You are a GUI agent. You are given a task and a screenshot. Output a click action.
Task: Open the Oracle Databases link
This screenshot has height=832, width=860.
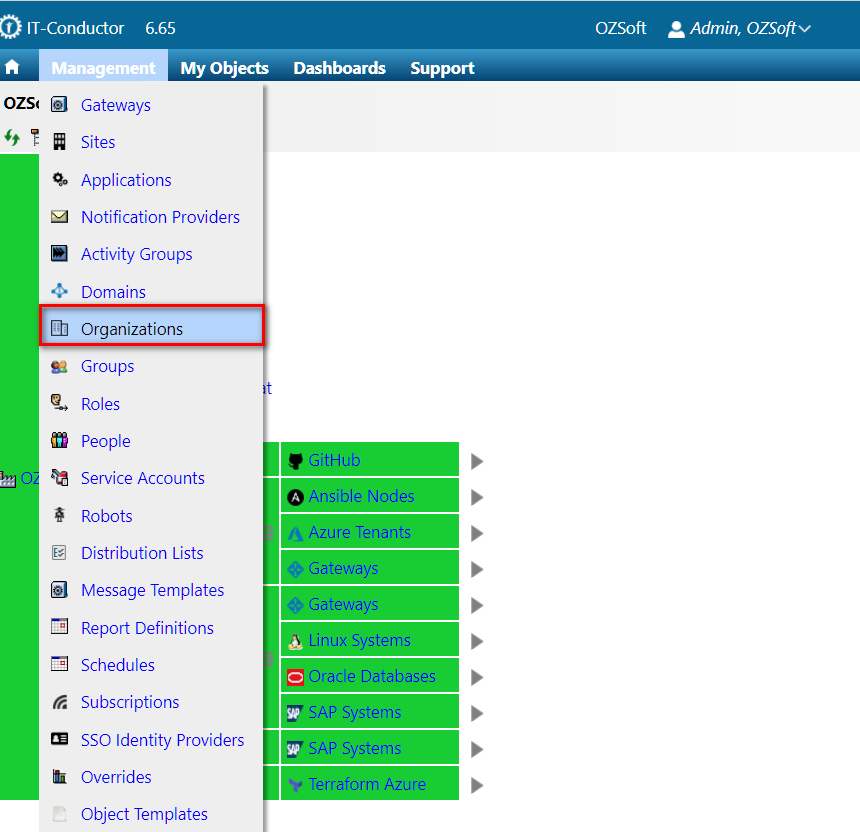(372, 676)
